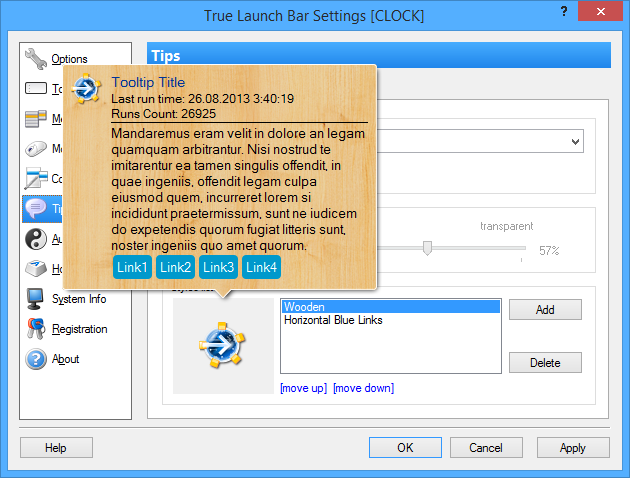630x478 pixels.
Task: Click the Registration keys icon
Action: coord(36,329)
